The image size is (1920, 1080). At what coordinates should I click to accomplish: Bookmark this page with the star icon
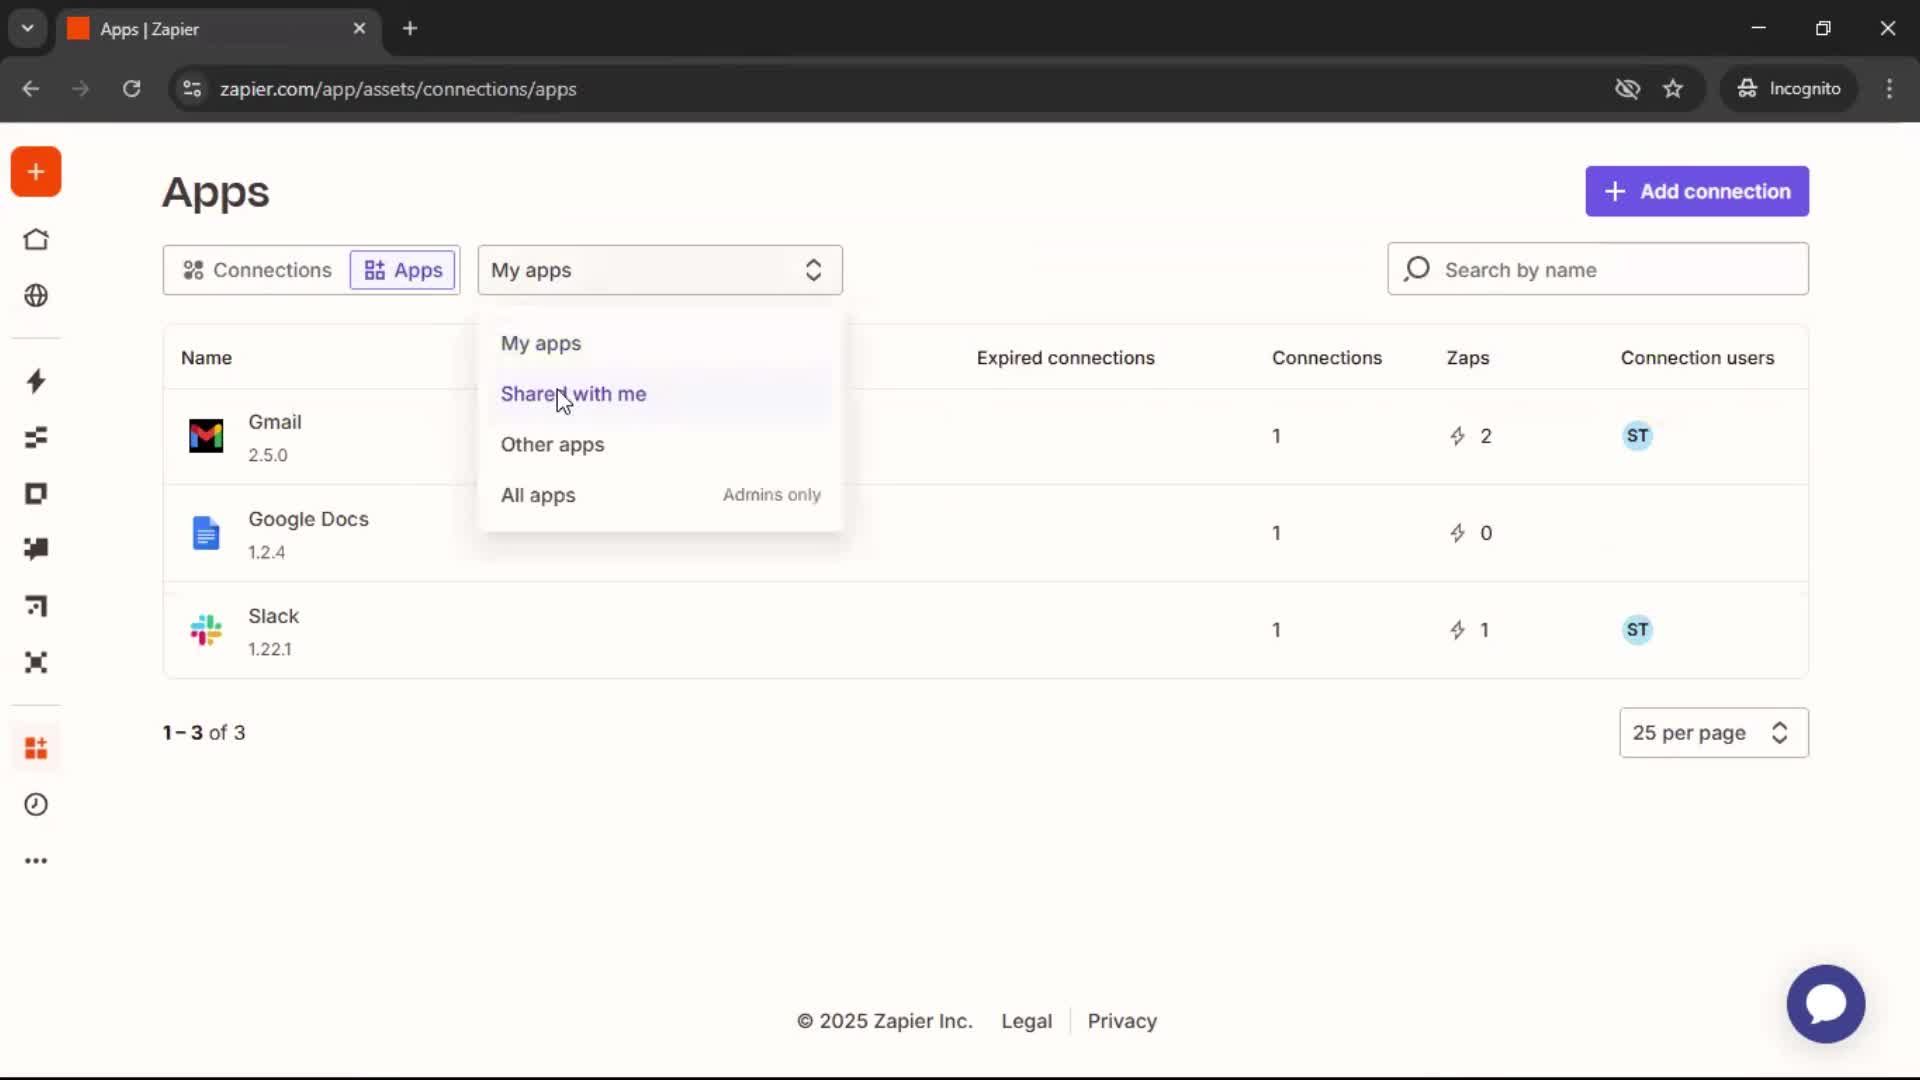[x=1673, y=89]
